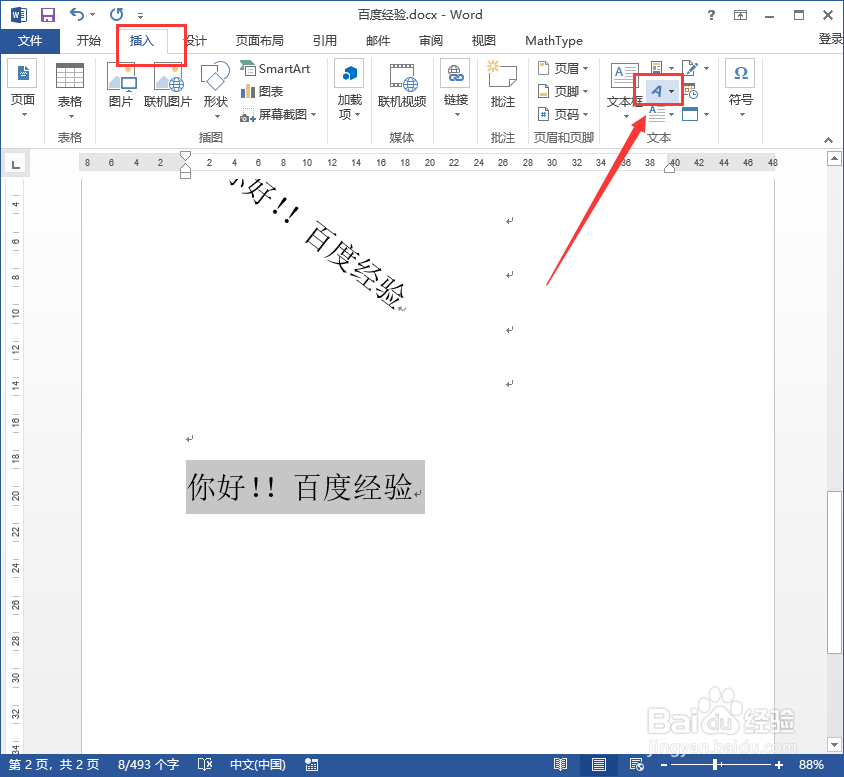Switch to the 邮件 mailings tab
This screenshot has height=777, width=844.
[x=378, y=41]
